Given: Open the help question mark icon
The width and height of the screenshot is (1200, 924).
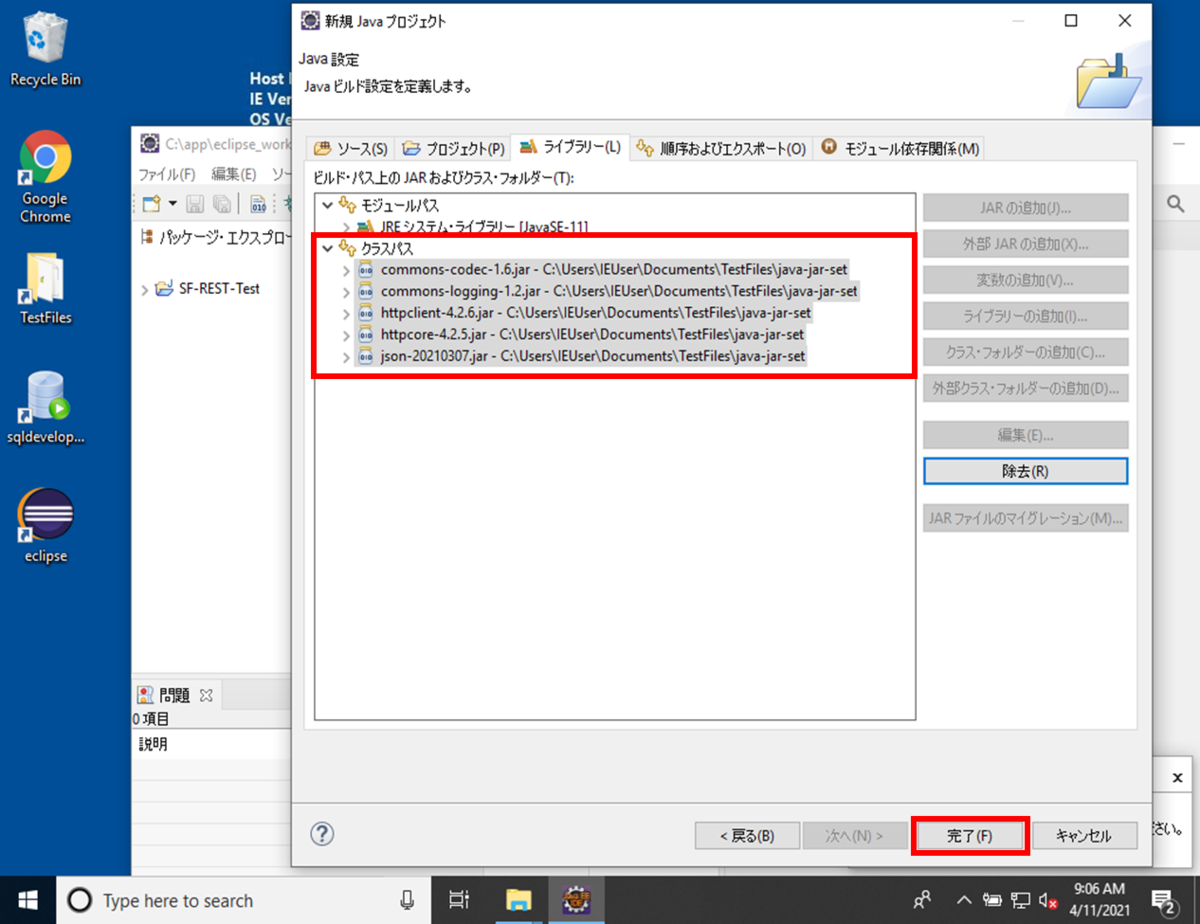Looking at the screenshot, I should point(323,834).
